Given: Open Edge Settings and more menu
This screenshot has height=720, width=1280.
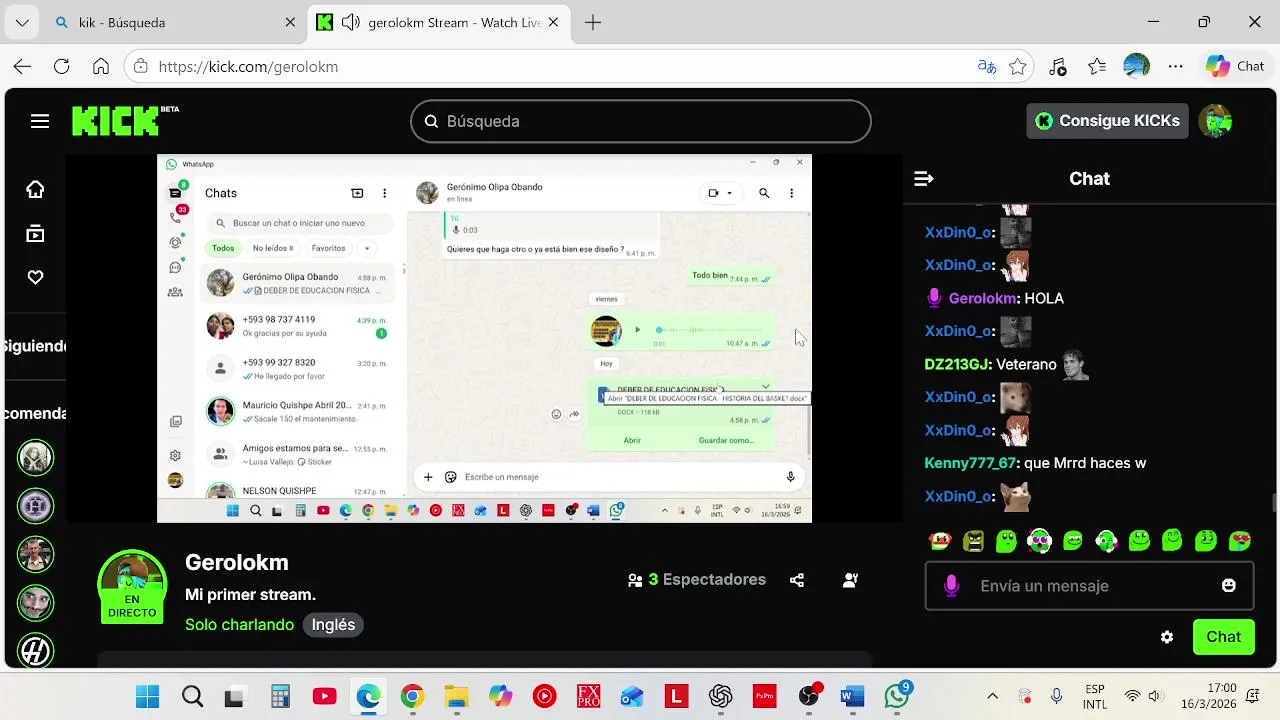Looking at the screenshot, I should click(x=1176, y=67).
